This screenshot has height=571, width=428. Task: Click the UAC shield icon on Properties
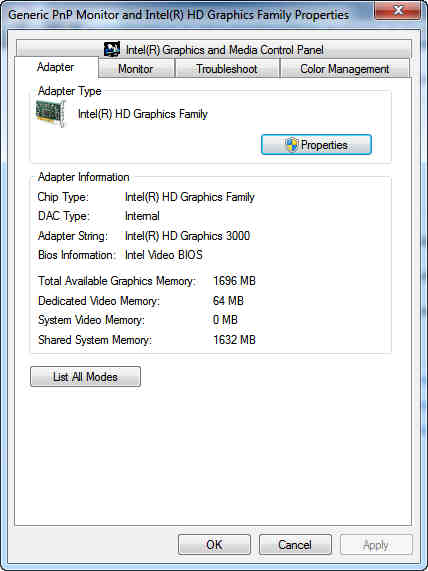[x=291, y=145]
